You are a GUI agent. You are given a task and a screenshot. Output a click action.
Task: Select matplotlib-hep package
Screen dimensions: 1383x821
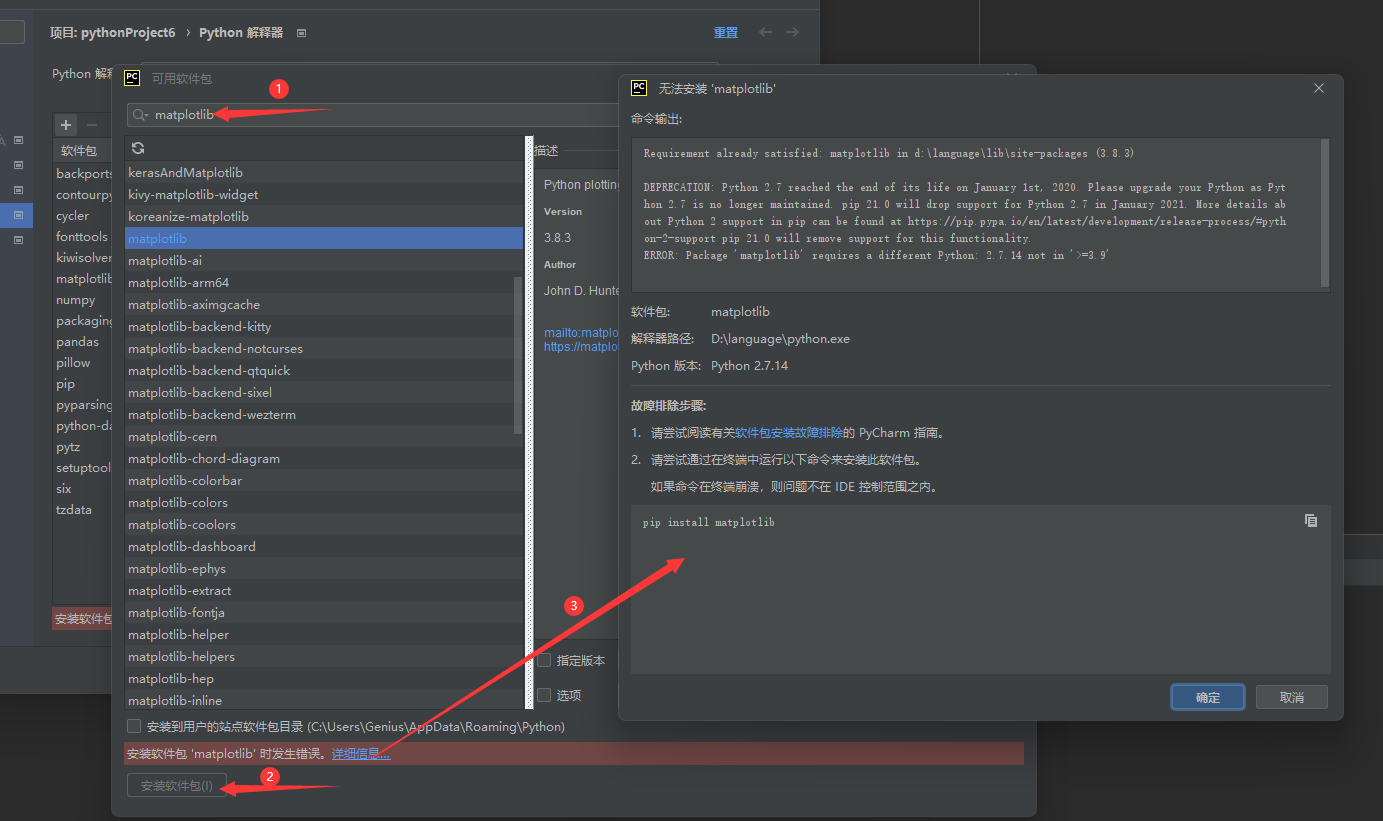[324, 678]
